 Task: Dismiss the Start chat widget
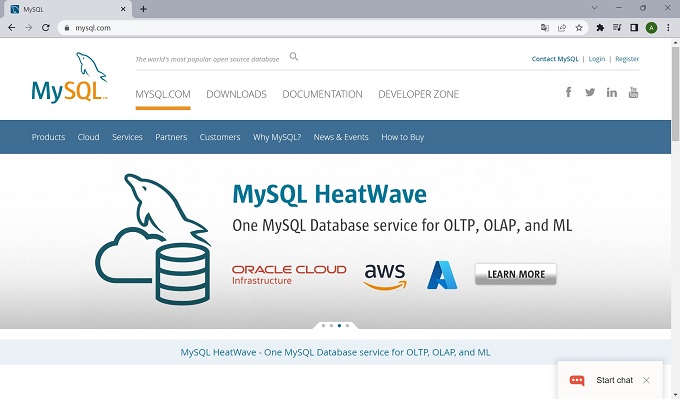pos(646,380)
